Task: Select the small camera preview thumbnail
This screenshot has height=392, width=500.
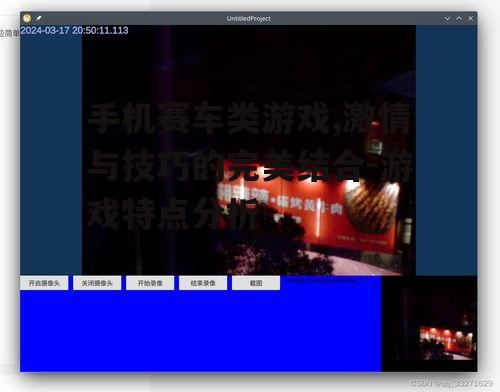Action: 429,324
